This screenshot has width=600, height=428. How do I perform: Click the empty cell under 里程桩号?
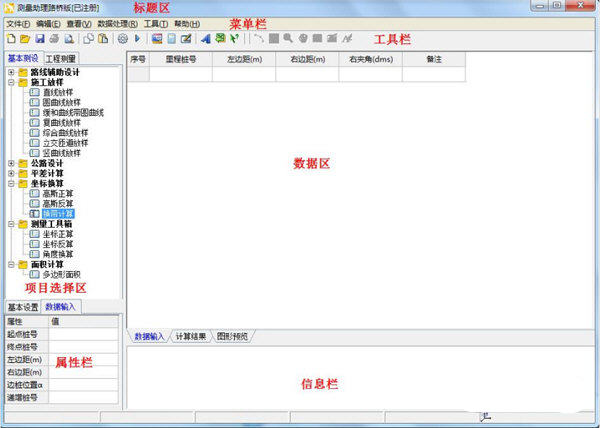coord(181,74)
